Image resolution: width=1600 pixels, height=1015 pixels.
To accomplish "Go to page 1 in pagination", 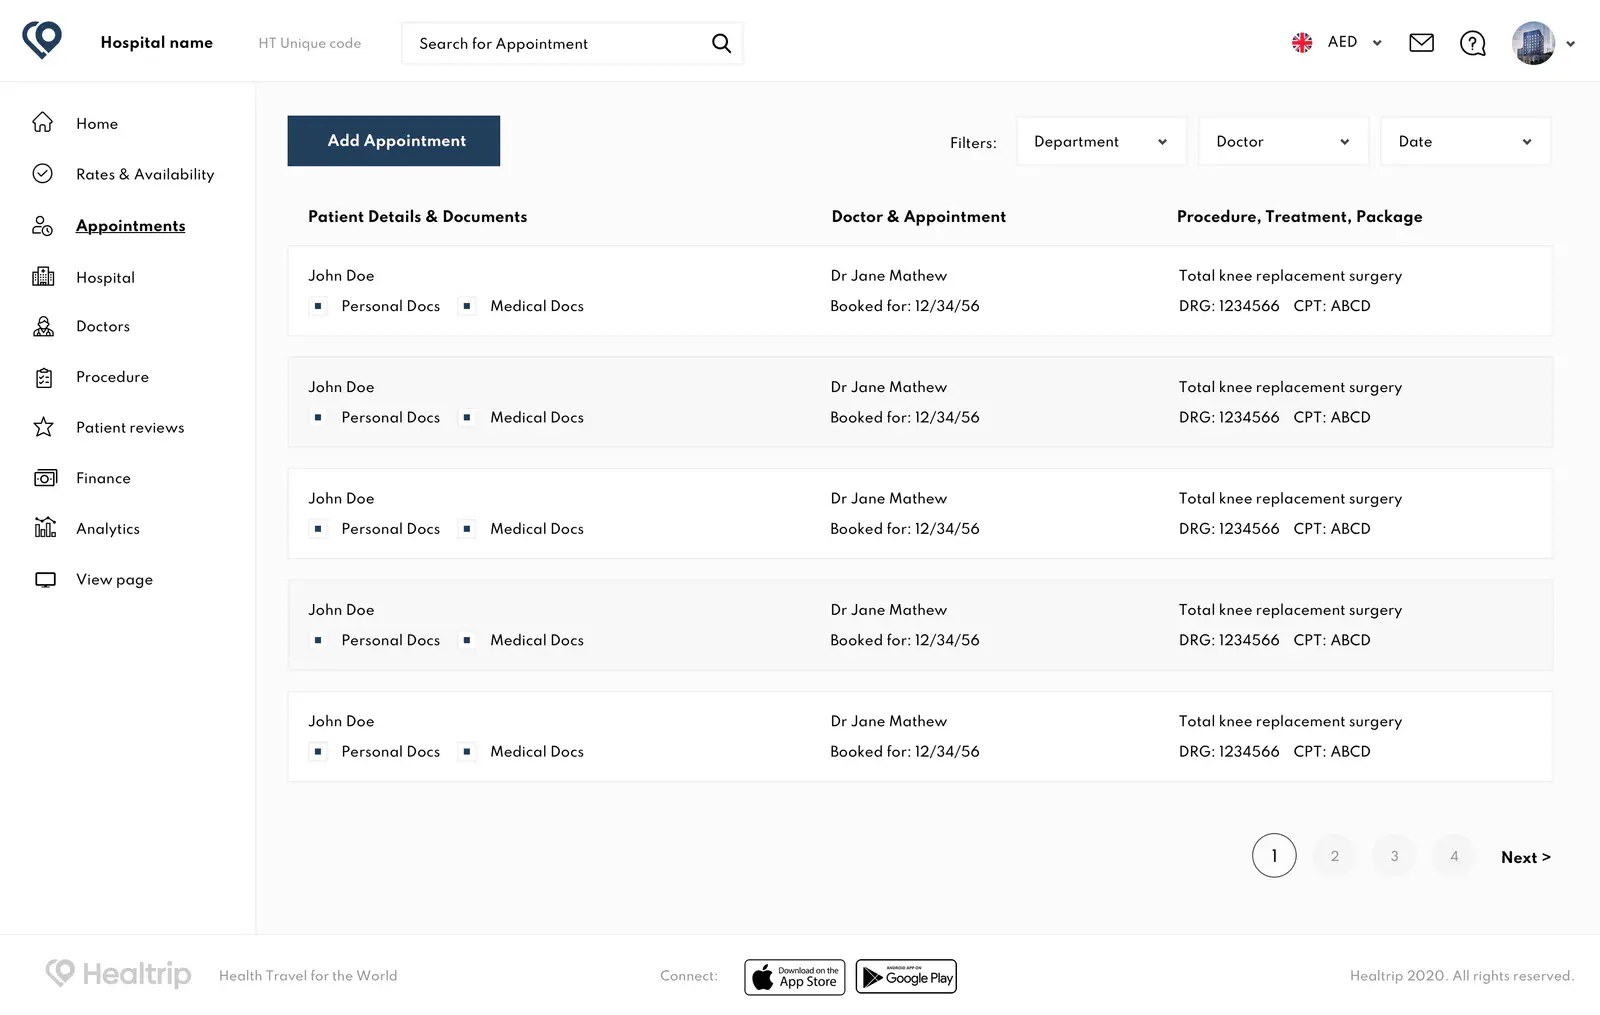I will click(x=1274, y=855).
